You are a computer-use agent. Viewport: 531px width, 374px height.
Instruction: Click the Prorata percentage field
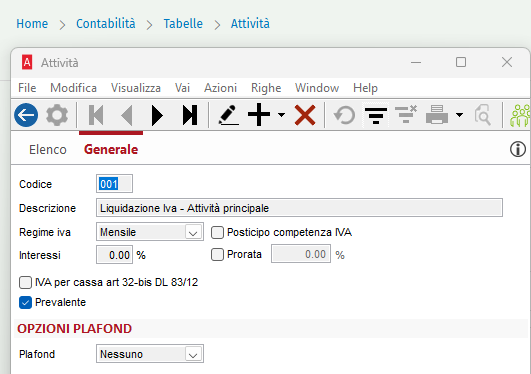pos(301,254)
